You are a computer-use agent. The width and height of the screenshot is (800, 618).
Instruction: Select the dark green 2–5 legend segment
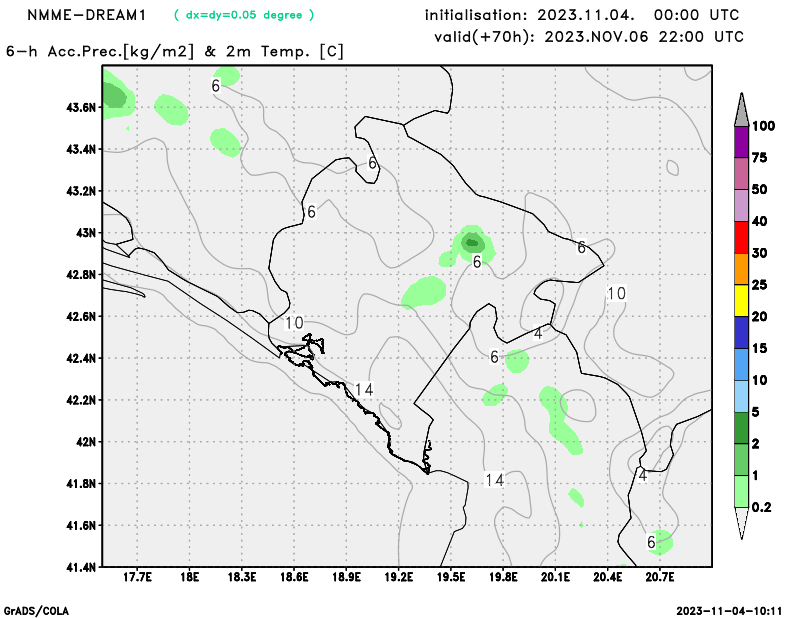coord(741,428)
